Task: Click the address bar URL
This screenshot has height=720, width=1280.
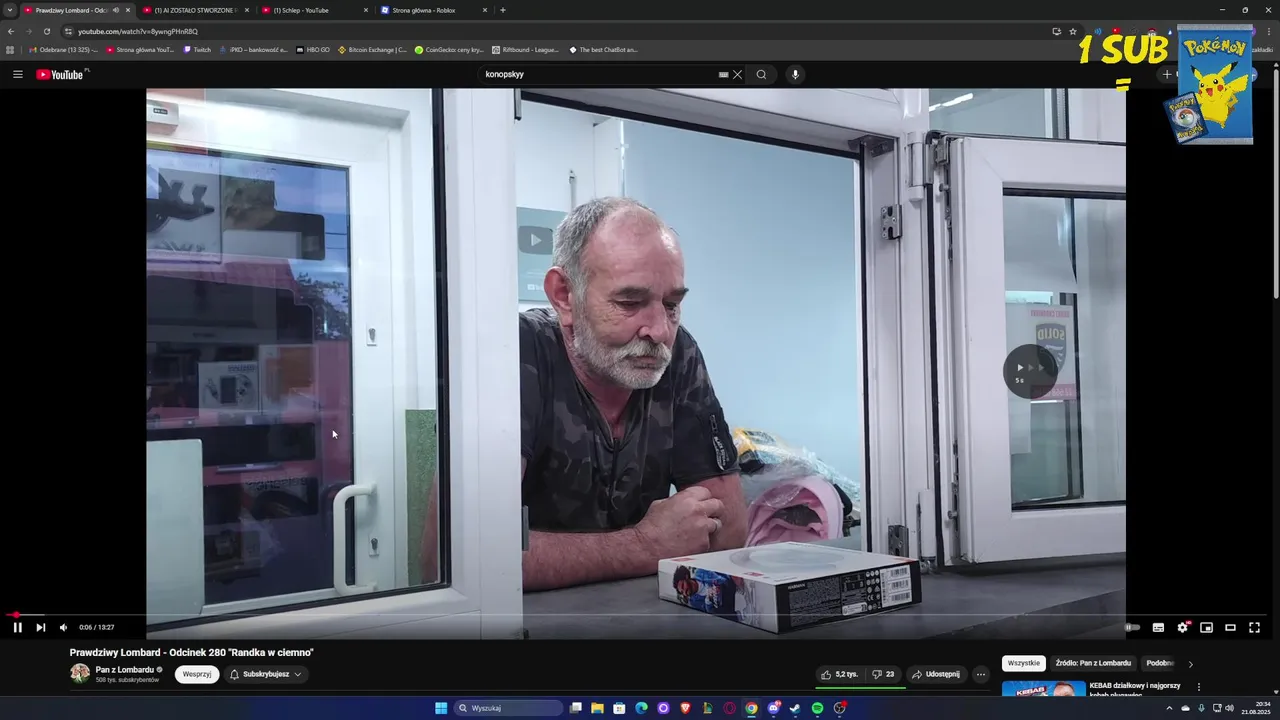Action: click(x=138, y=31)
